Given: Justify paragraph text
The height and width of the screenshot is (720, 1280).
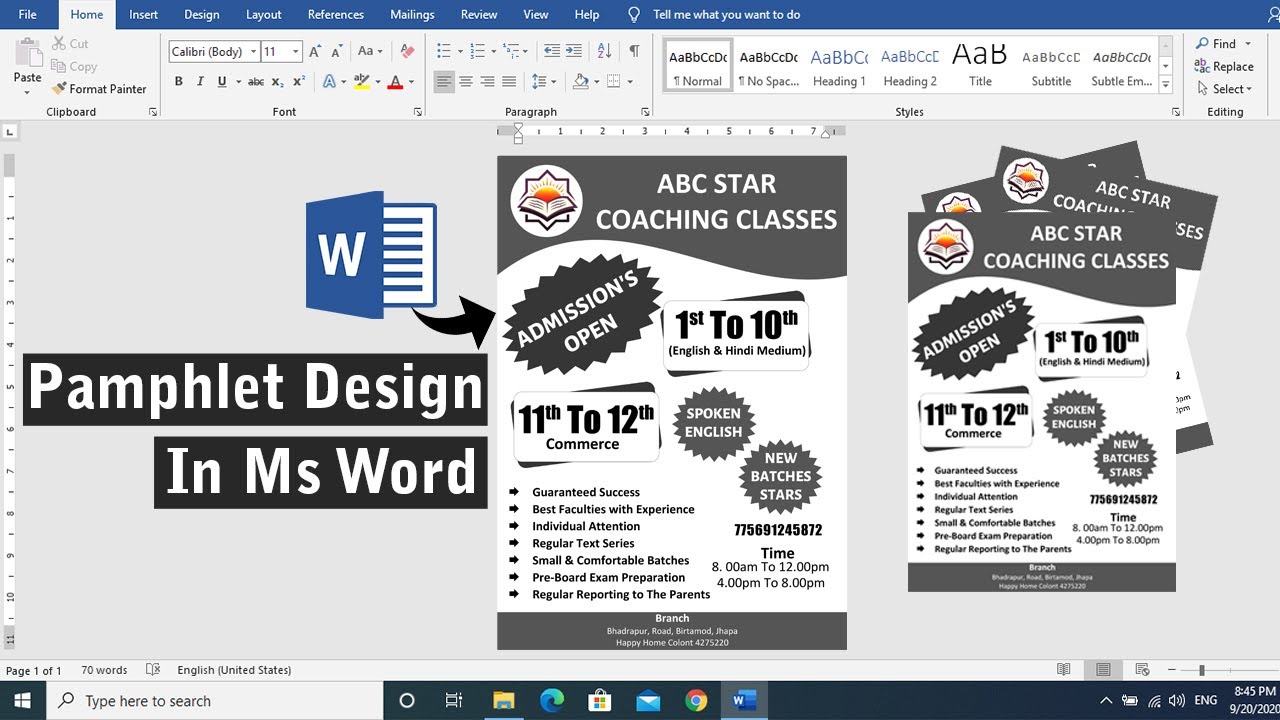Looking at the screenshot, I should click(x=509, y=82).
